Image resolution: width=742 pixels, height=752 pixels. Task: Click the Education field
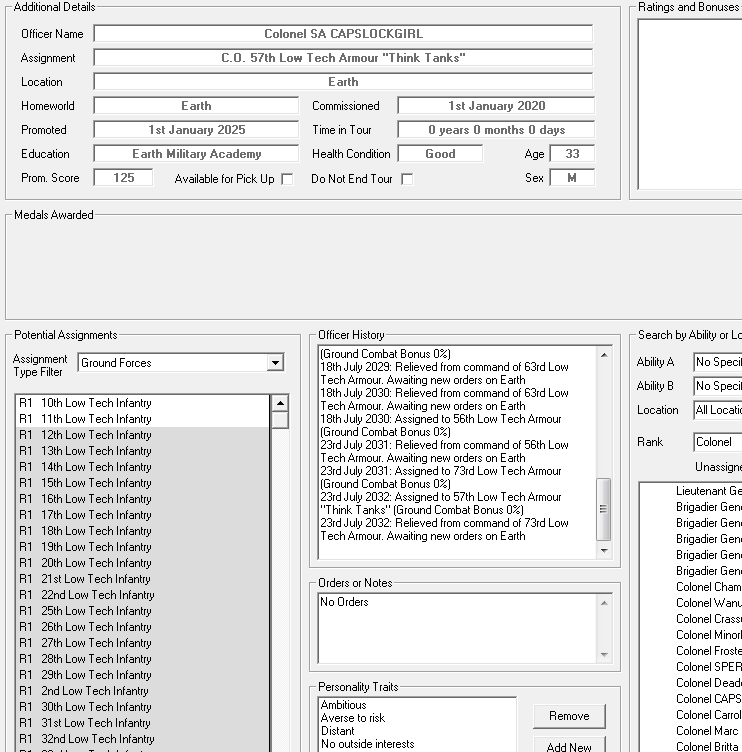196,153
